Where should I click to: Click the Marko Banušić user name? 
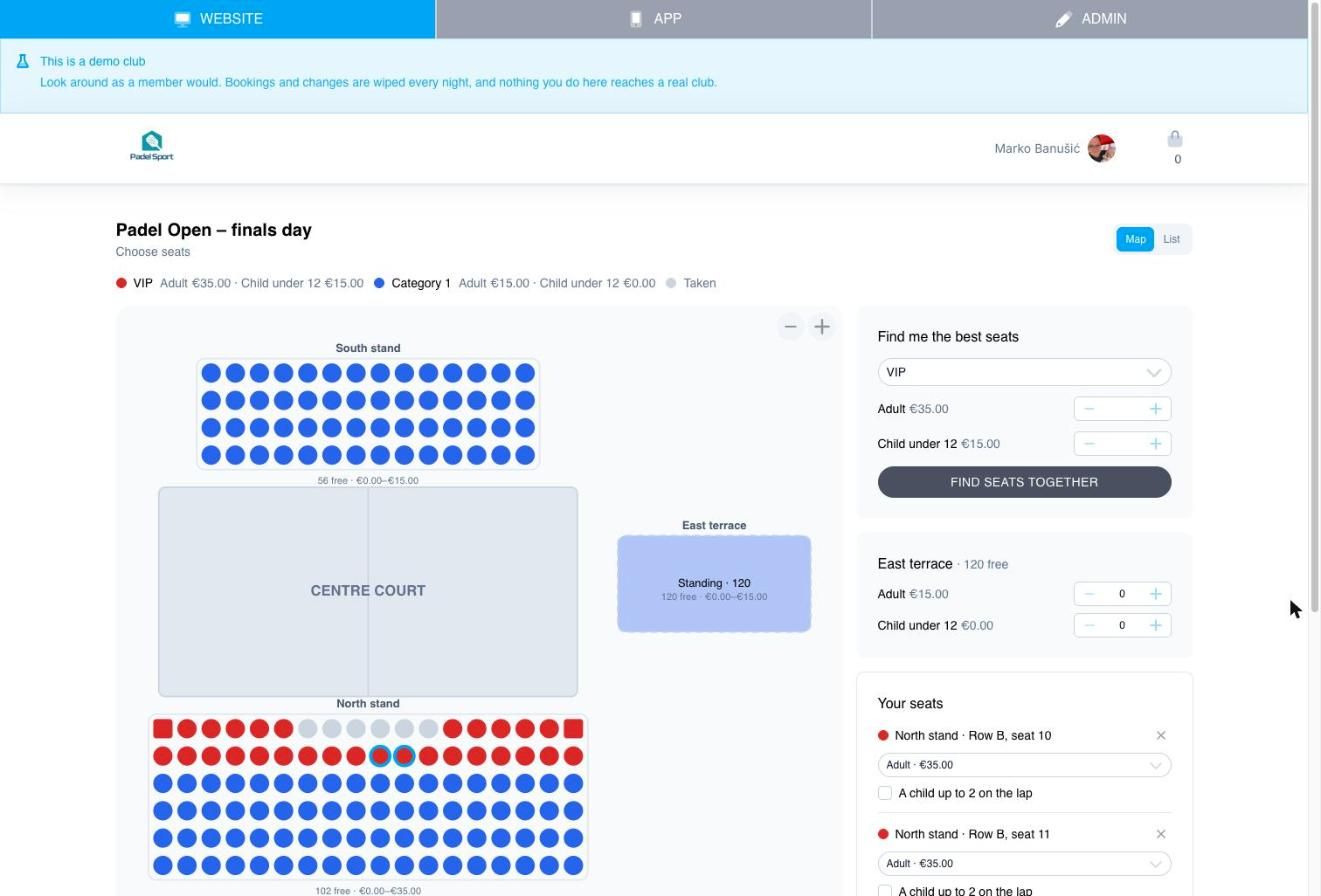pos(1037,148)
